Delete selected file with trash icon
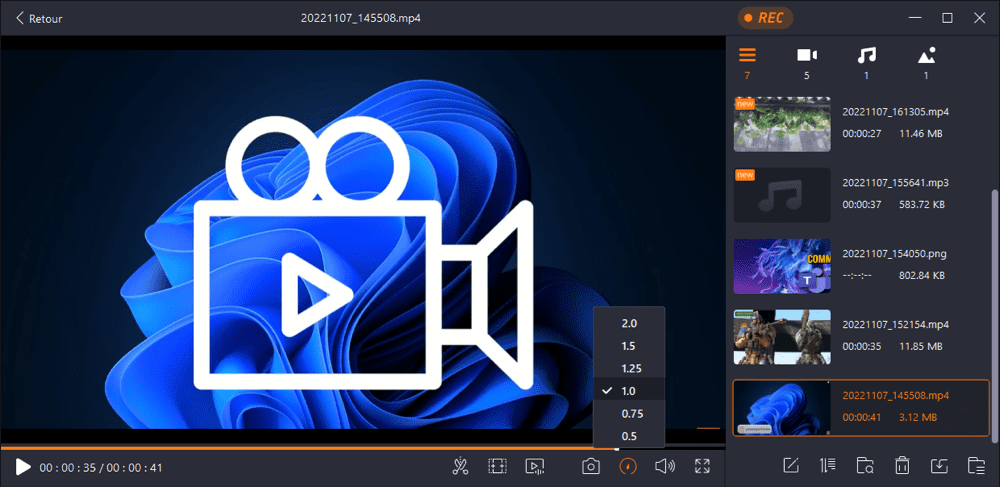 902,466
